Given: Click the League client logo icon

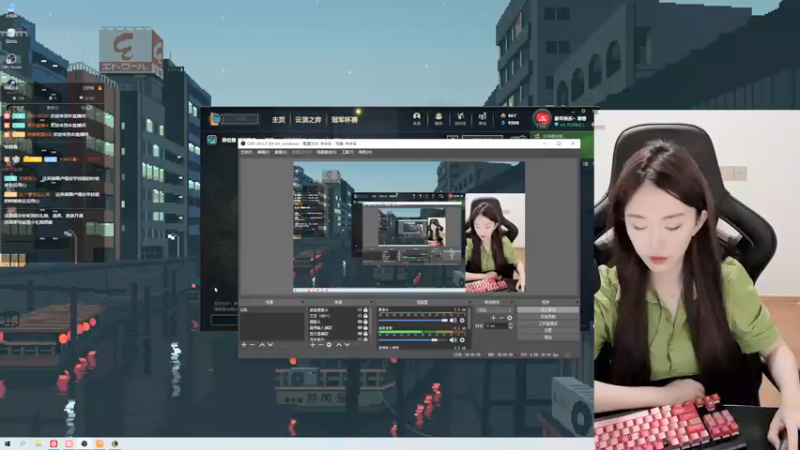Looking at the screenshot, I should 215,119.
